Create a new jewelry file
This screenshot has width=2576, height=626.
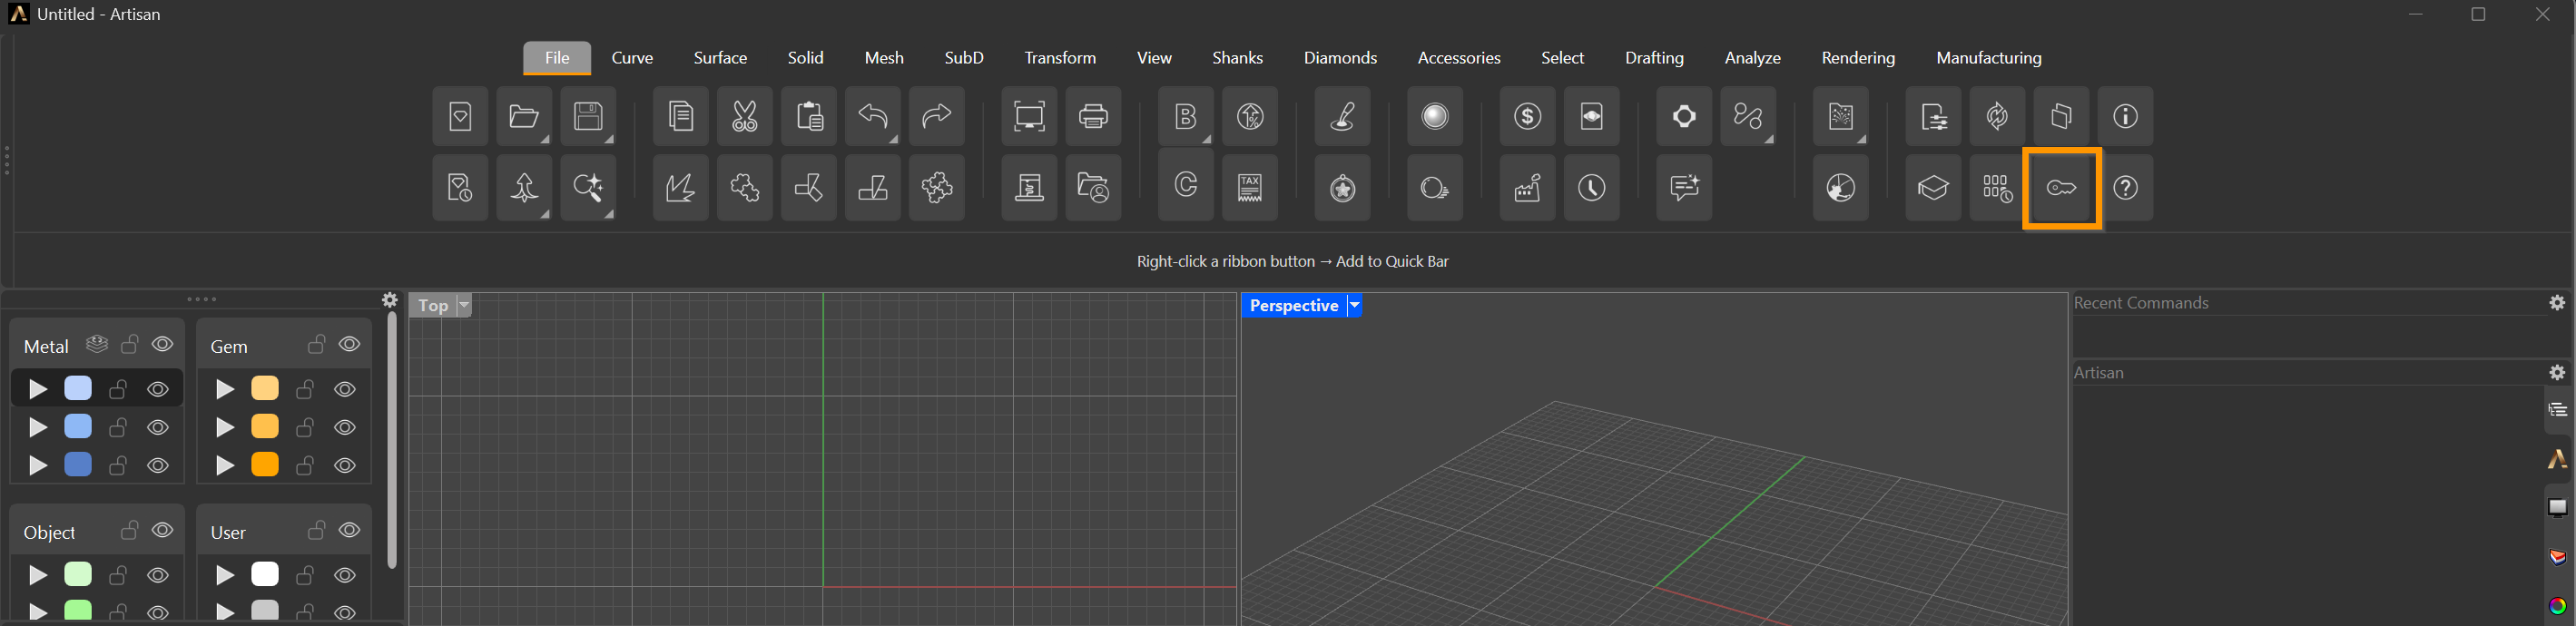[460, 116]
